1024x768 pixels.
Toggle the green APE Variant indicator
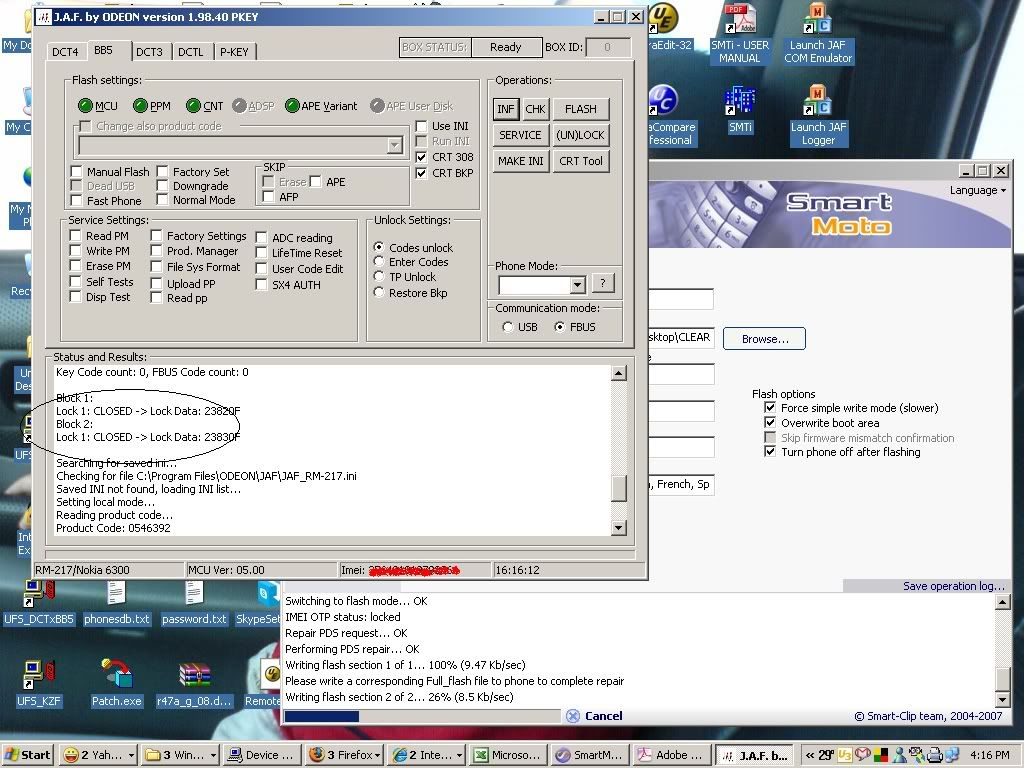[292, 106]
